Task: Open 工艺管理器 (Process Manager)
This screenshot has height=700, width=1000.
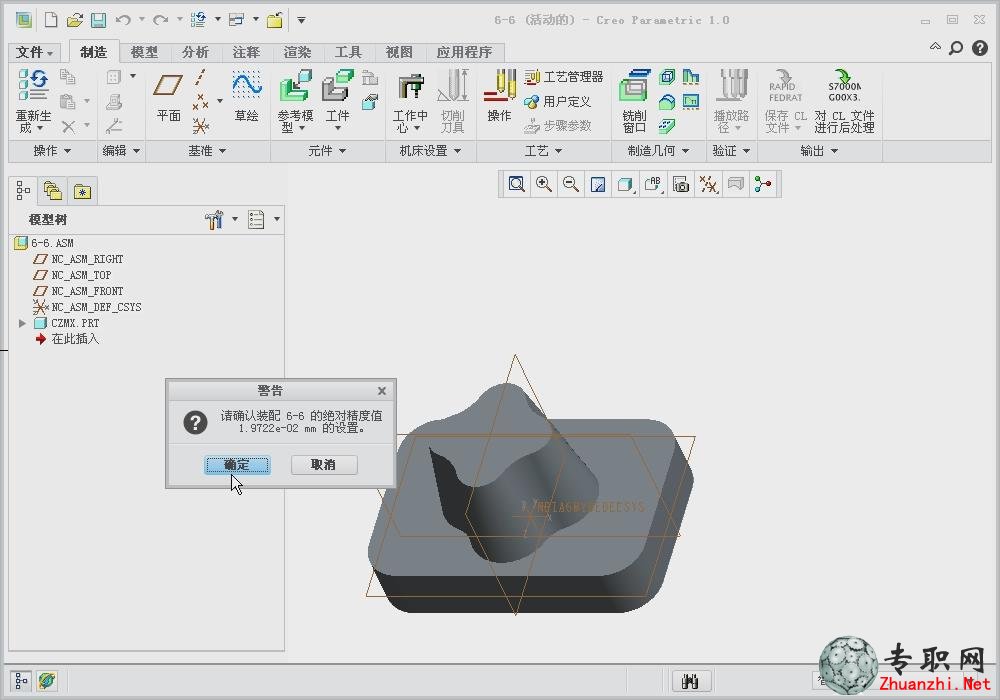Action: pos(564,77)
